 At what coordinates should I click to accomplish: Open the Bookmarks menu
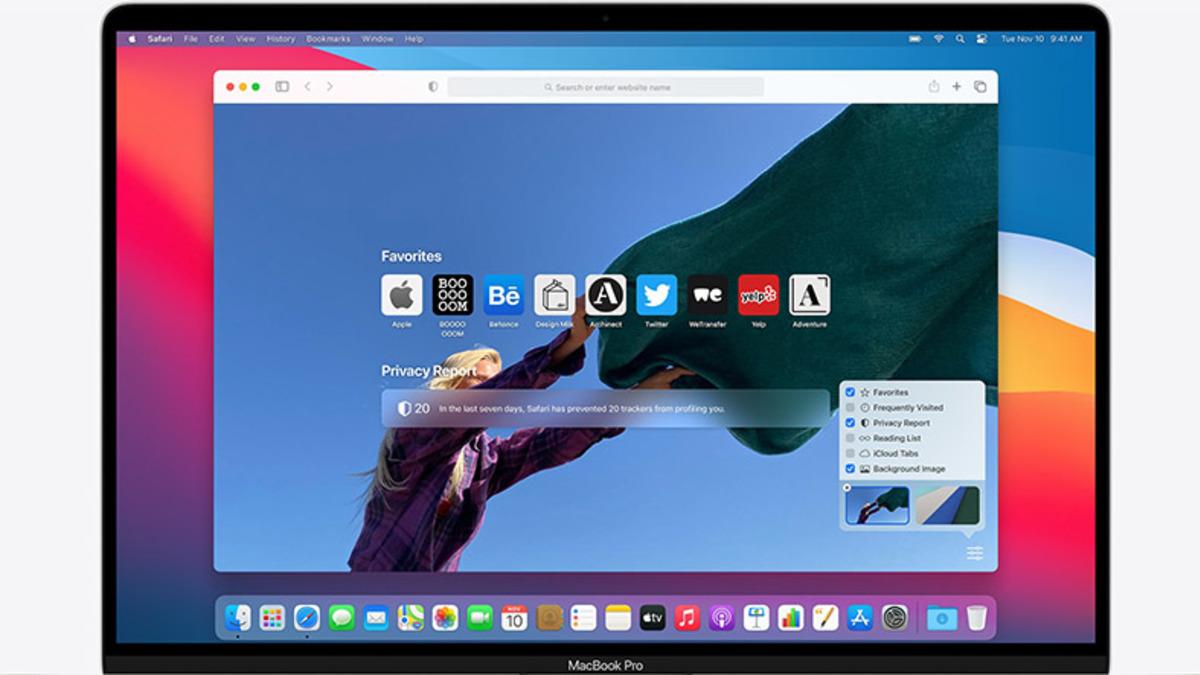(x=328, y=39)
